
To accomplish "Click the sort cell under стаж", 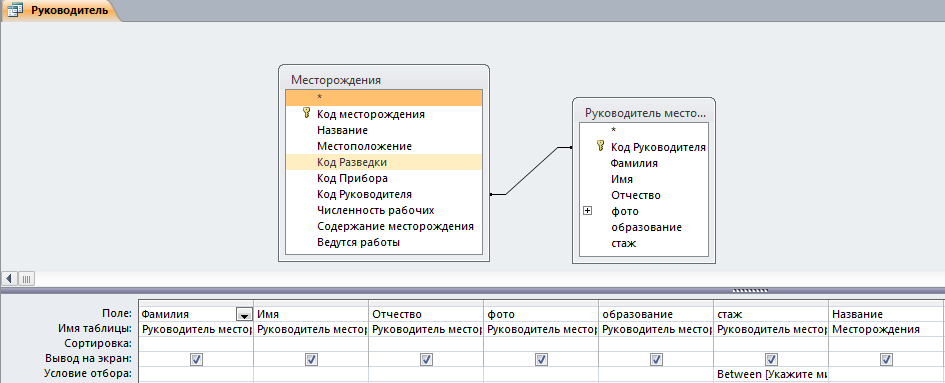I will click(771, 344).
